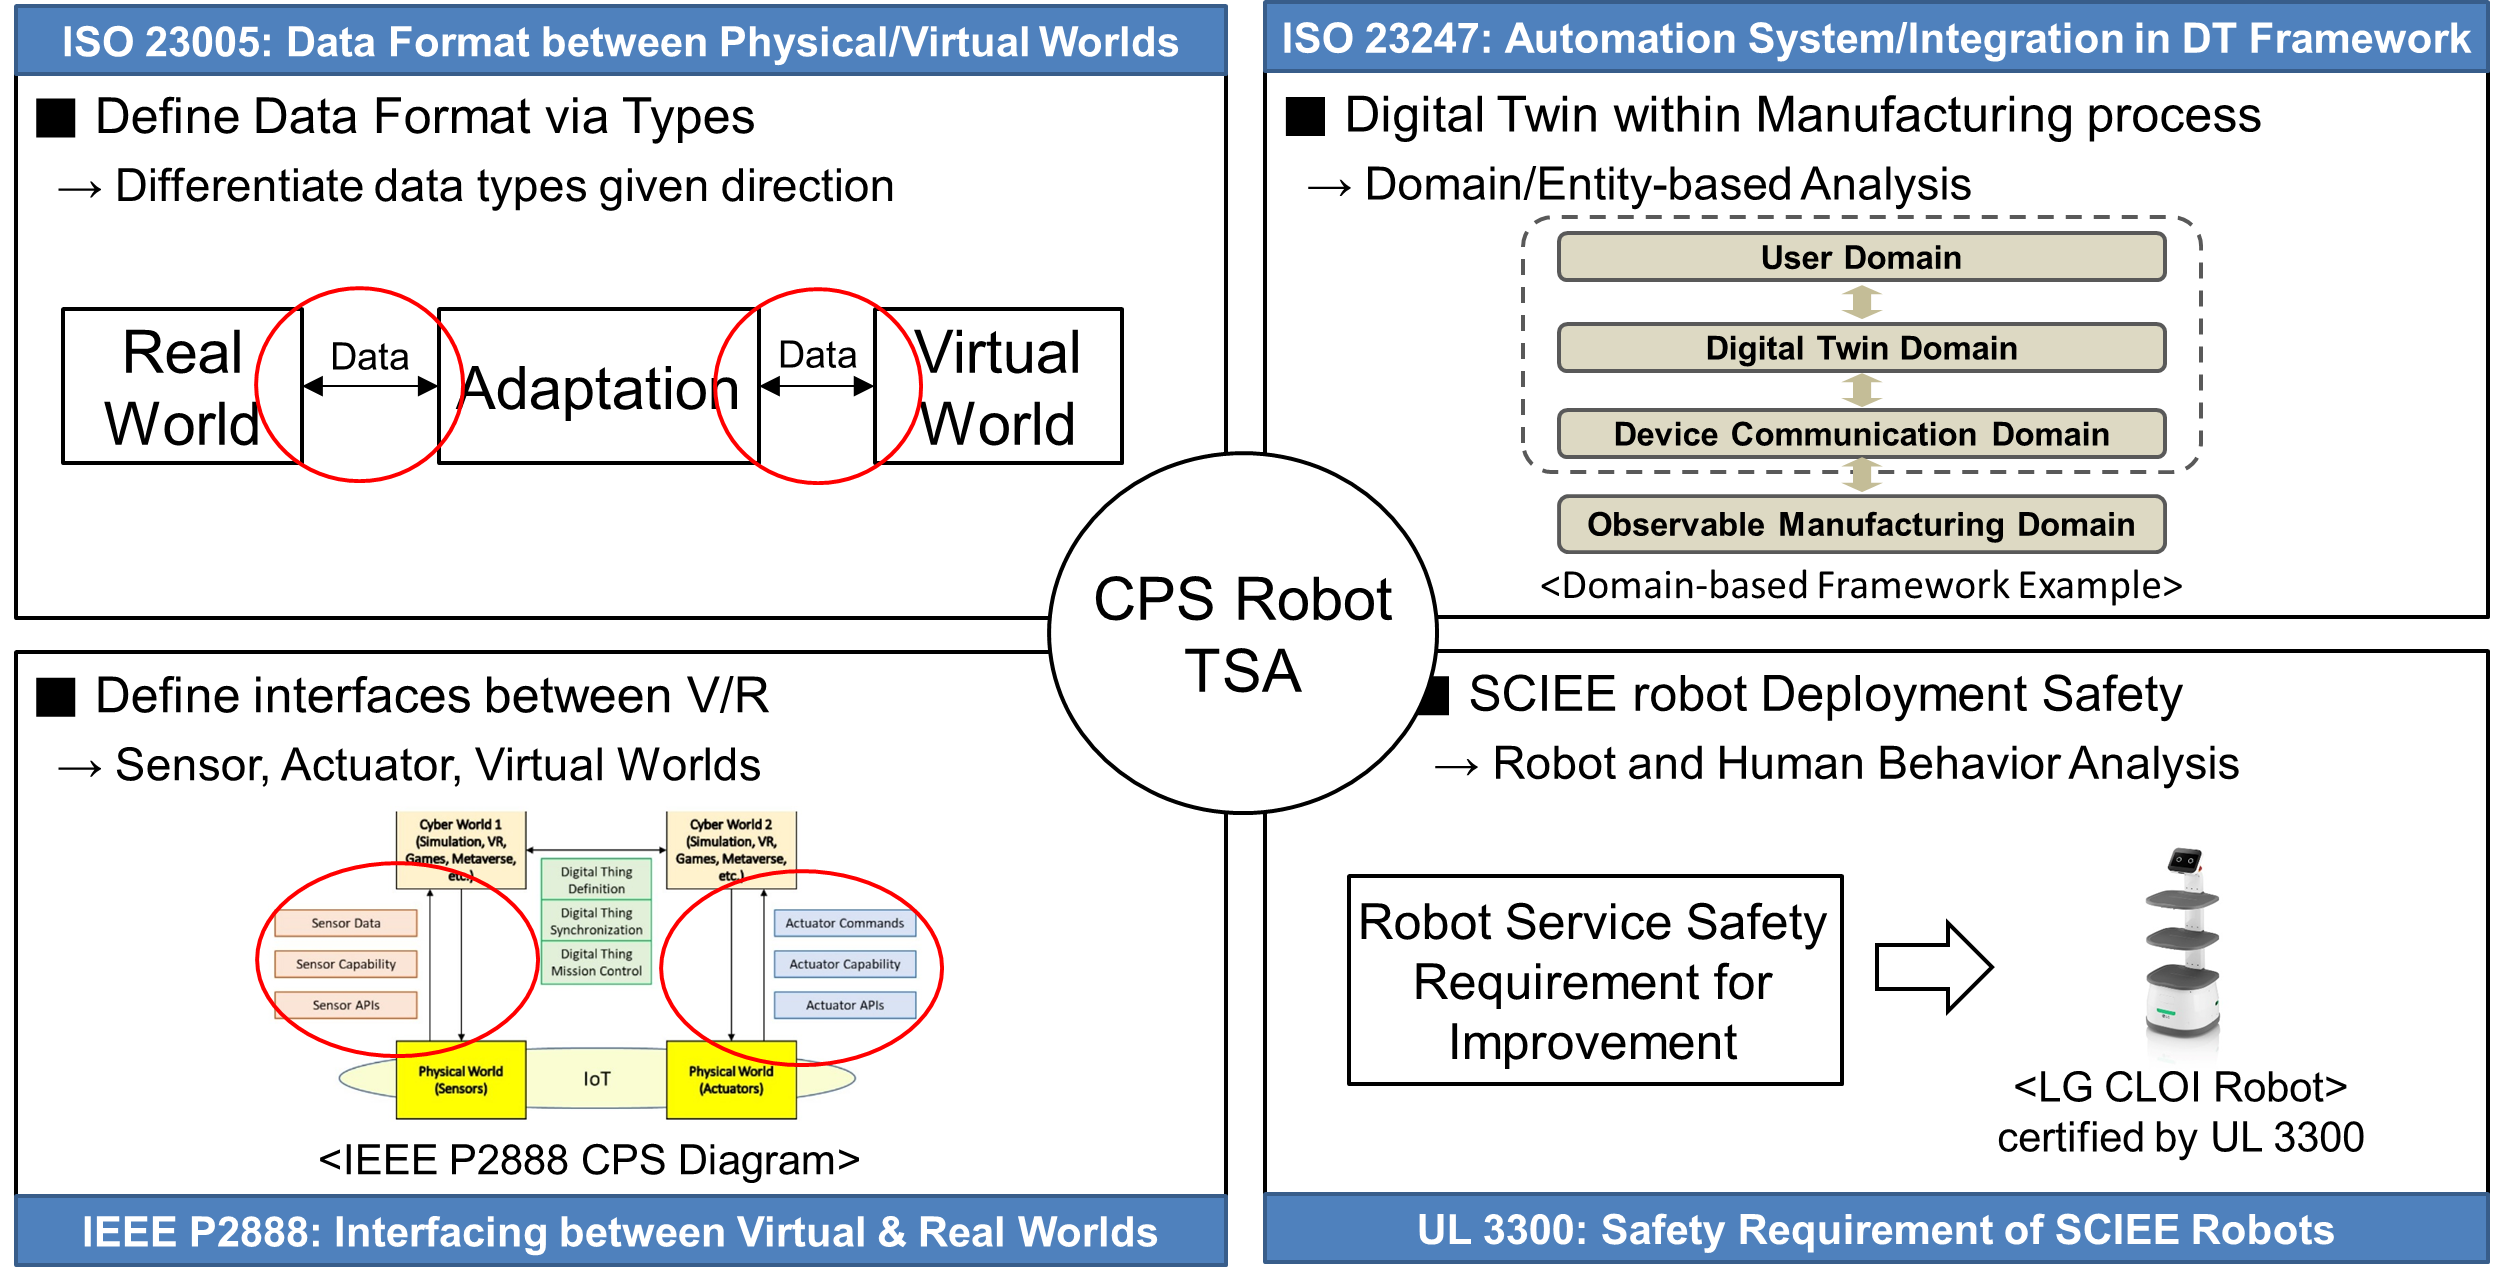Click the Device Communication Domain box
2497x1282 pixels.
click(1860, 434)
